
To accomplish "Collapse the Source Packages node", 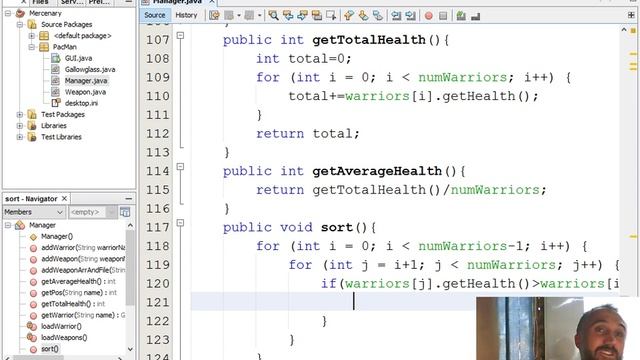I will click(x=20, y=24).
